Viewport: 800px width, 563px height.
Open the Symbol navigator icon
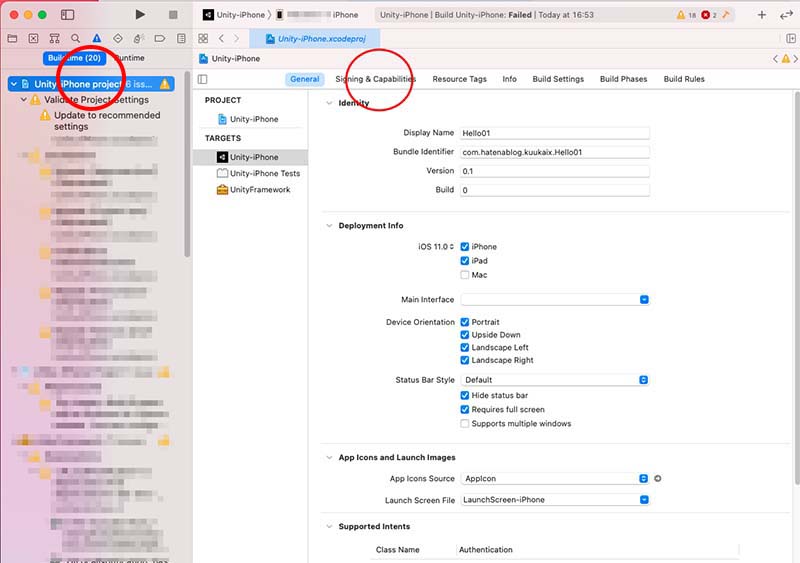(55, 38)
